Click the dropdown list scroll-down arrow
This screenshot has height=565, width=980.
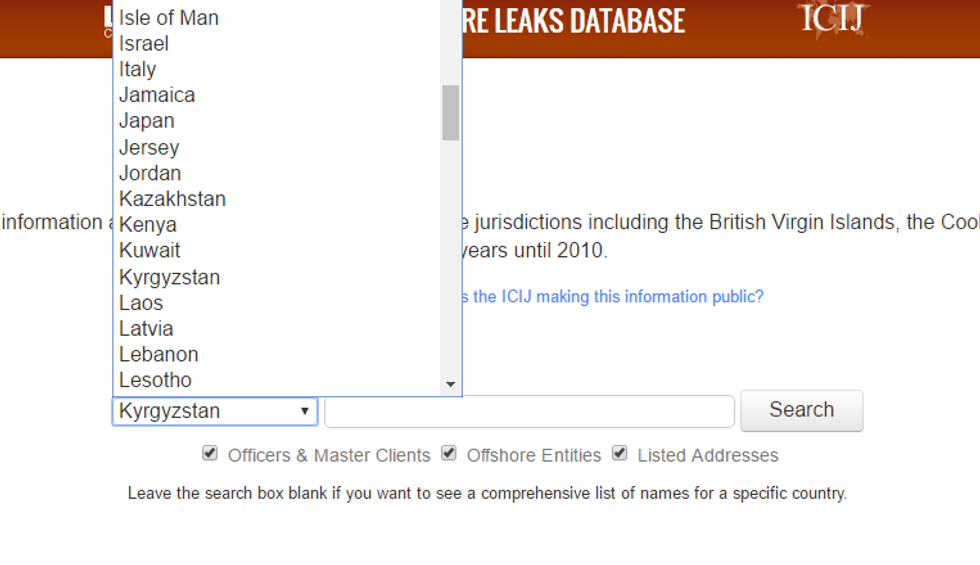click(x=450, y=384)
